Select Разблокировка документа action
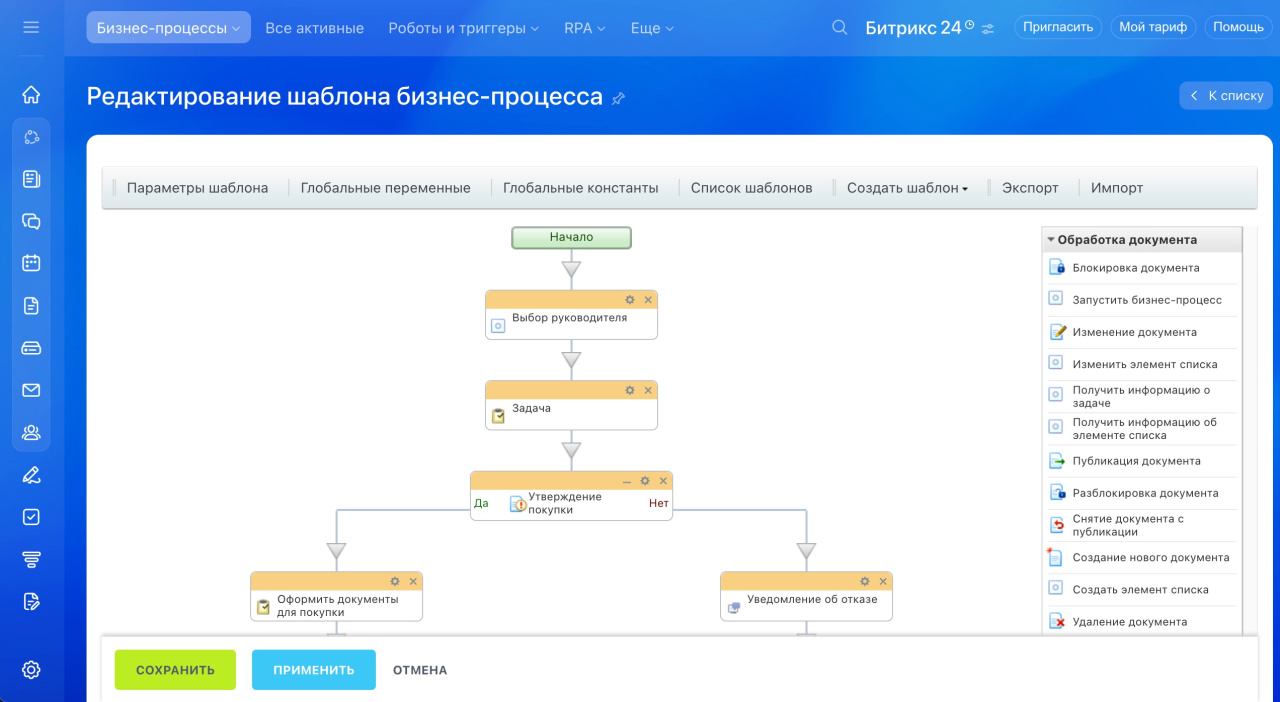Screen dimensions: 1280x702 1140,493
